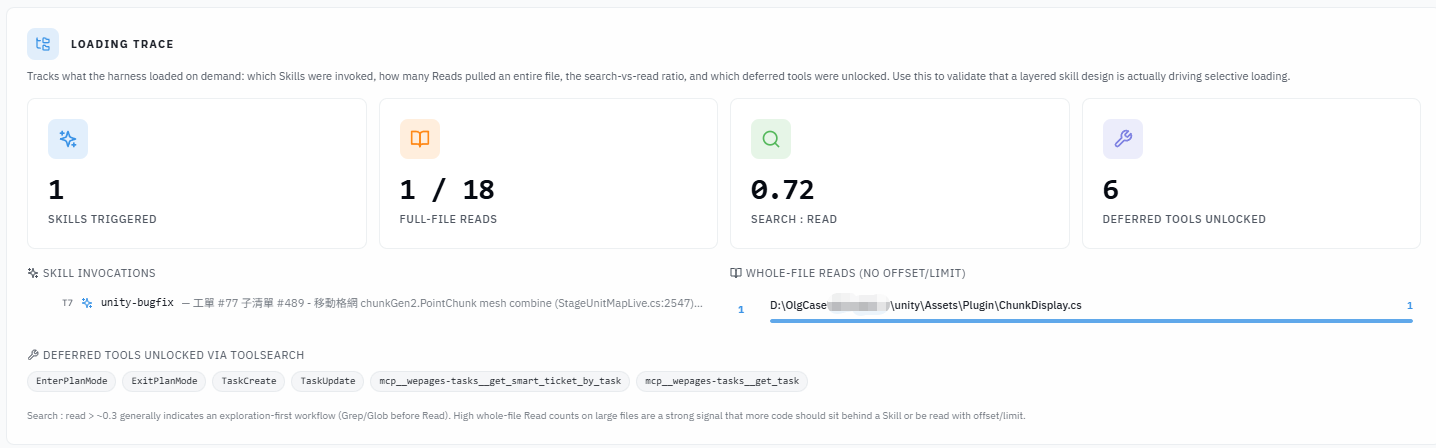Click the mcp__wepages-tasks__get_smart_ticket_by_task chip
Screen dimensions: 1436x448
point(500,381)
